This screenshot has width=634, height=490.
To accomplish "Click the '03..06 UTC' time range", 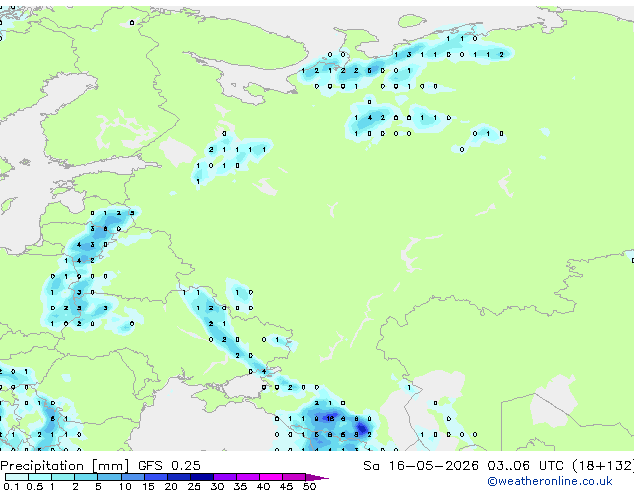I will coord(525,466).
